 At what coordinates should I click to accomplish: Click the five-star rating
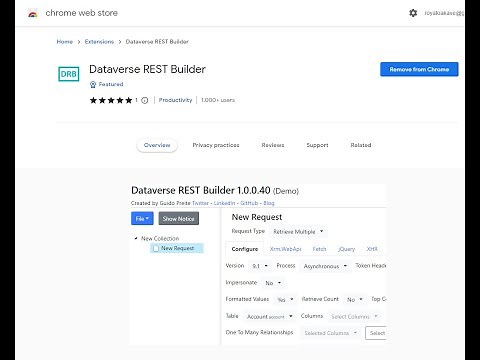(111, 100)
